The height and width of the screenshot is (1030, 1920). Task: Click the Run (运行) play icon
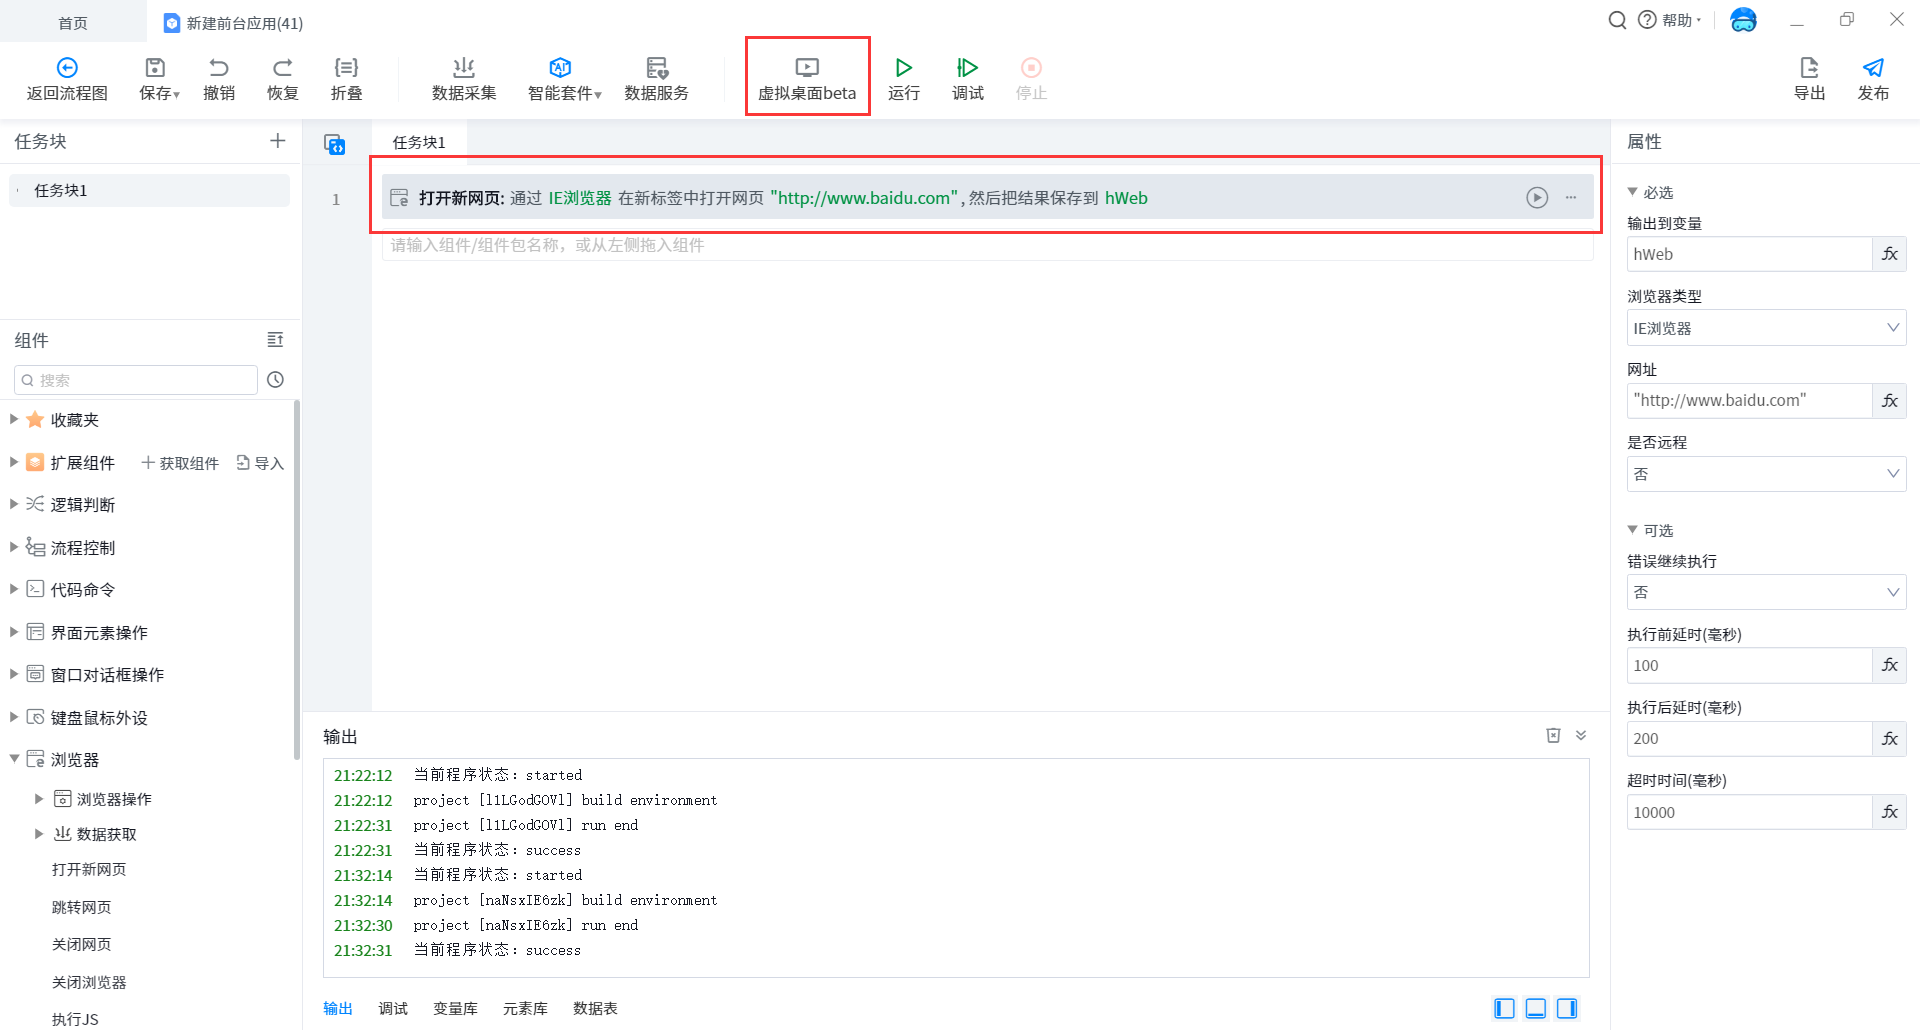903,68
